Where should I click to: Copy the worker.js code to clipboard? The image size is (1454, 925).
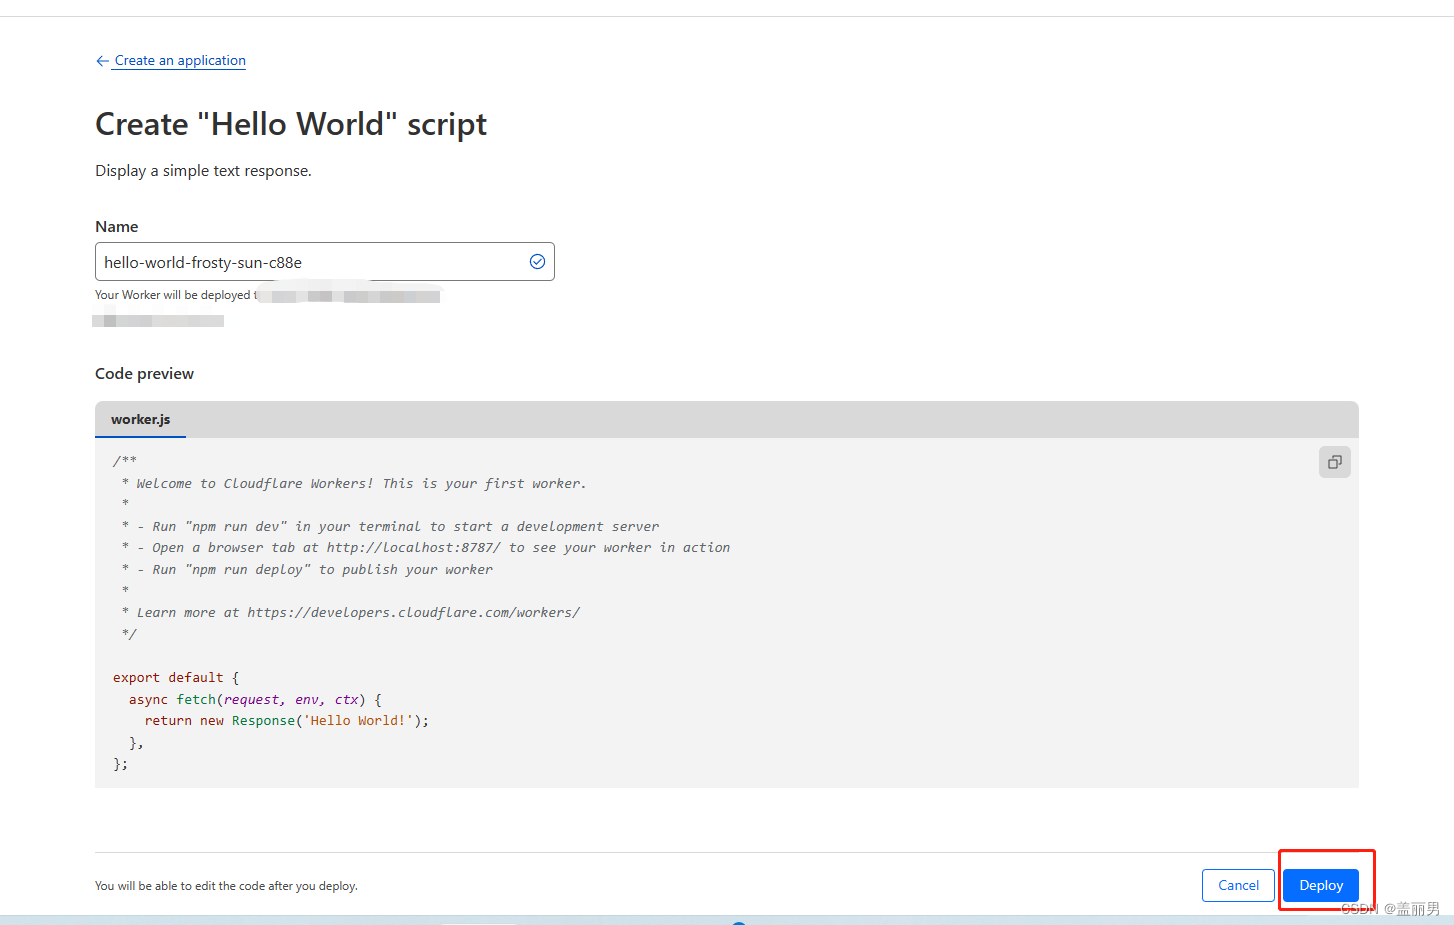tap(1334, 462)
